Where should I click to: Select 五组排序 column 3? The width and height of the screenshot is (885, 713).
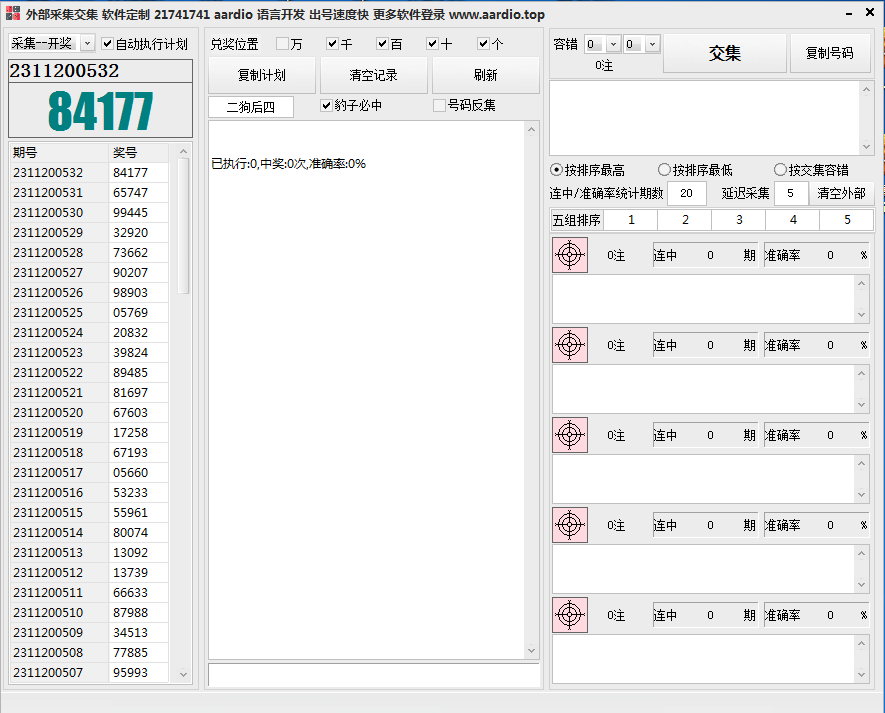click(739, 220)
